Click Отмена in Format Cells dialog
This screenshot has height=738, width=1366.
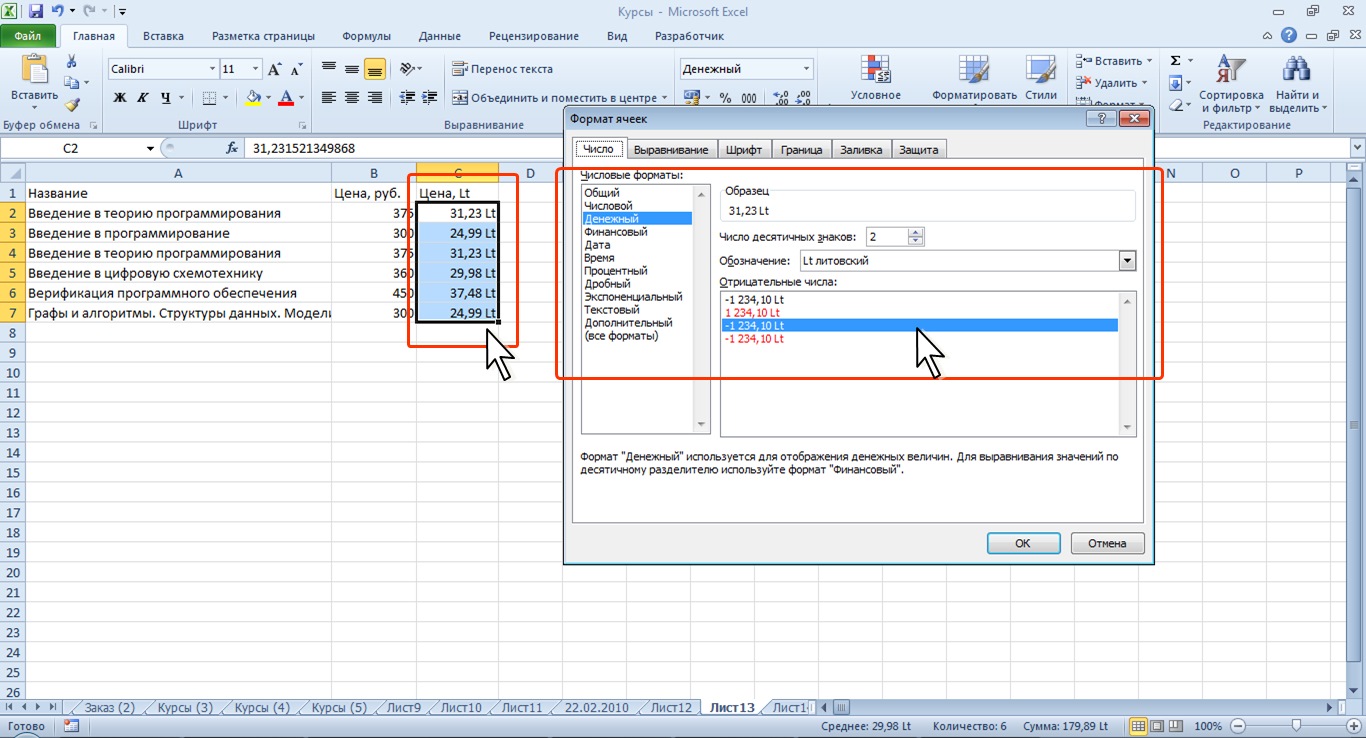(1107, 543)
